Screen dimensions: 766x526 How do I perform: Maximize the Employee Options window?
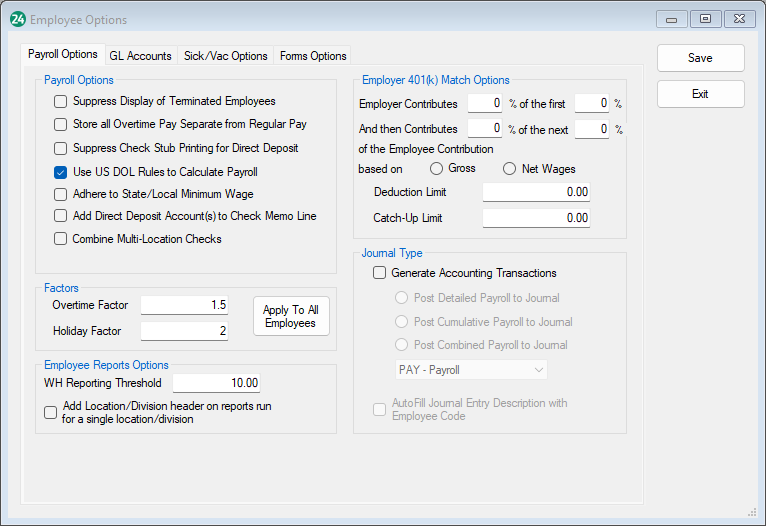(705, 19)
